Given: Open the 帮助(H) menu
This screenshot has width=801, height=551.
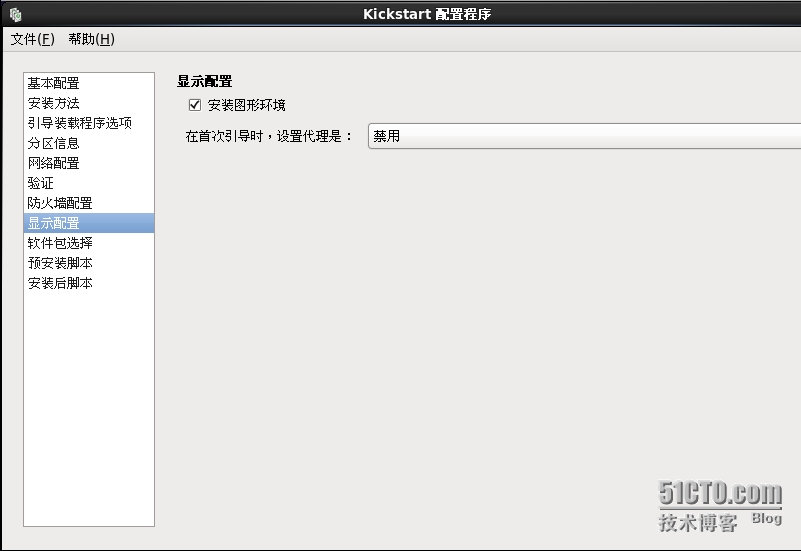Looking at the screenshot, I should coord(91,39).
